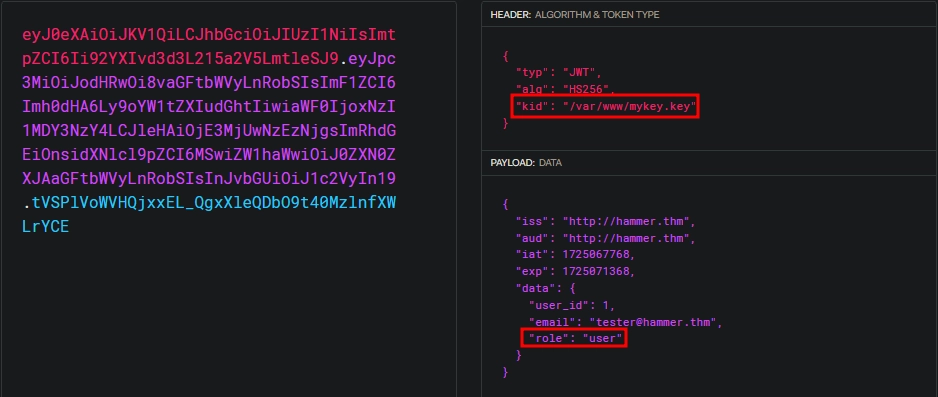Select the HEADER: ALGORITHM & TOKEN TYPE label
This screenshot has height=397, width=938.
point(574,14)
